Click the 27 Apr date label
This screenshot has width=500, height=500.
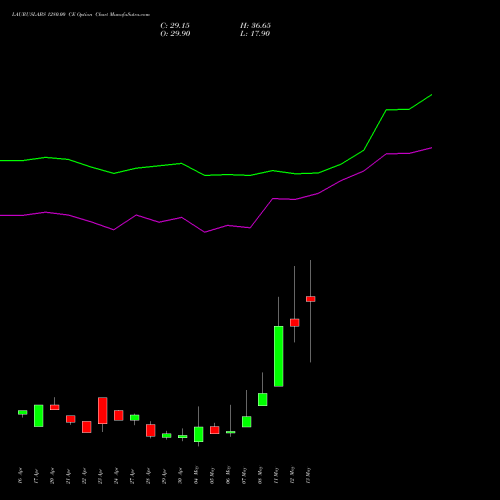pos(132,476)
